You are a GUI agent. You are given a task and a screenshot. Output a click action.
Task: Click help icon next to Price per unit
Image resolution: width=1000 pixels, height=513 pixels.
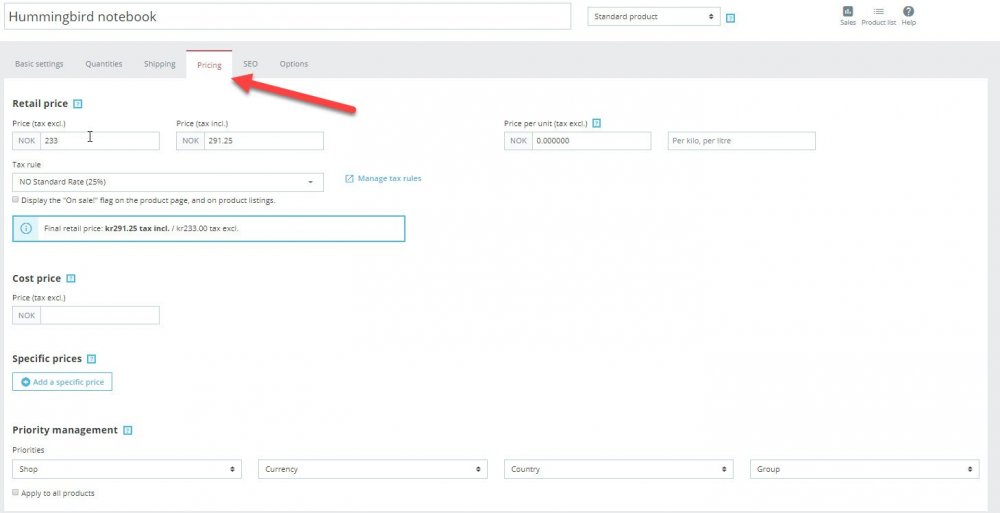coord(596,123)
